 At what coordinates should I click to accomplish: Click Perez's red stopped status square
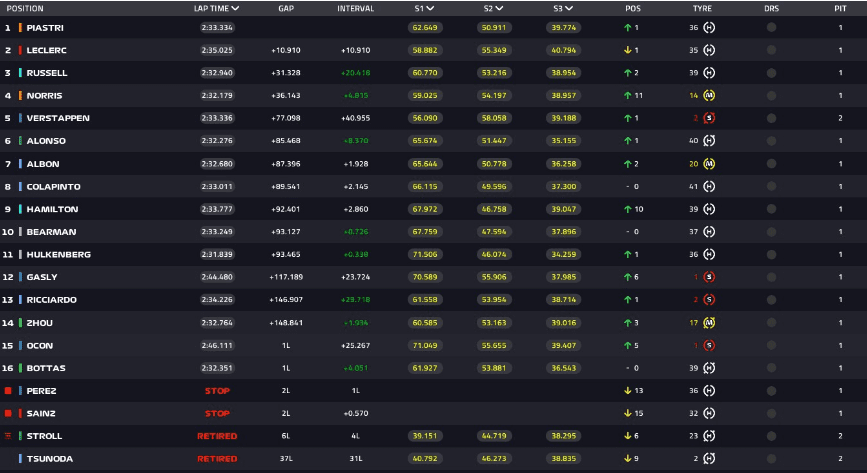click(x=8, y=391)
